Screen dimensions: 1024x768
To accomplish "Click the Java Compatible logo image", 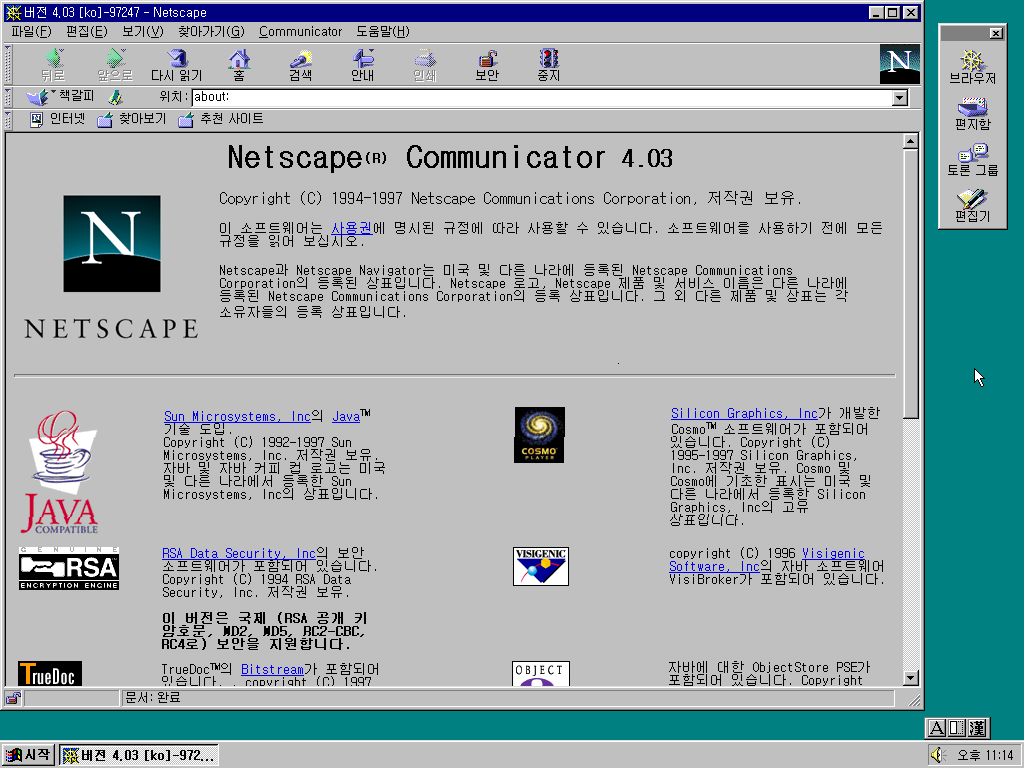I will click(x=61, y=472).
